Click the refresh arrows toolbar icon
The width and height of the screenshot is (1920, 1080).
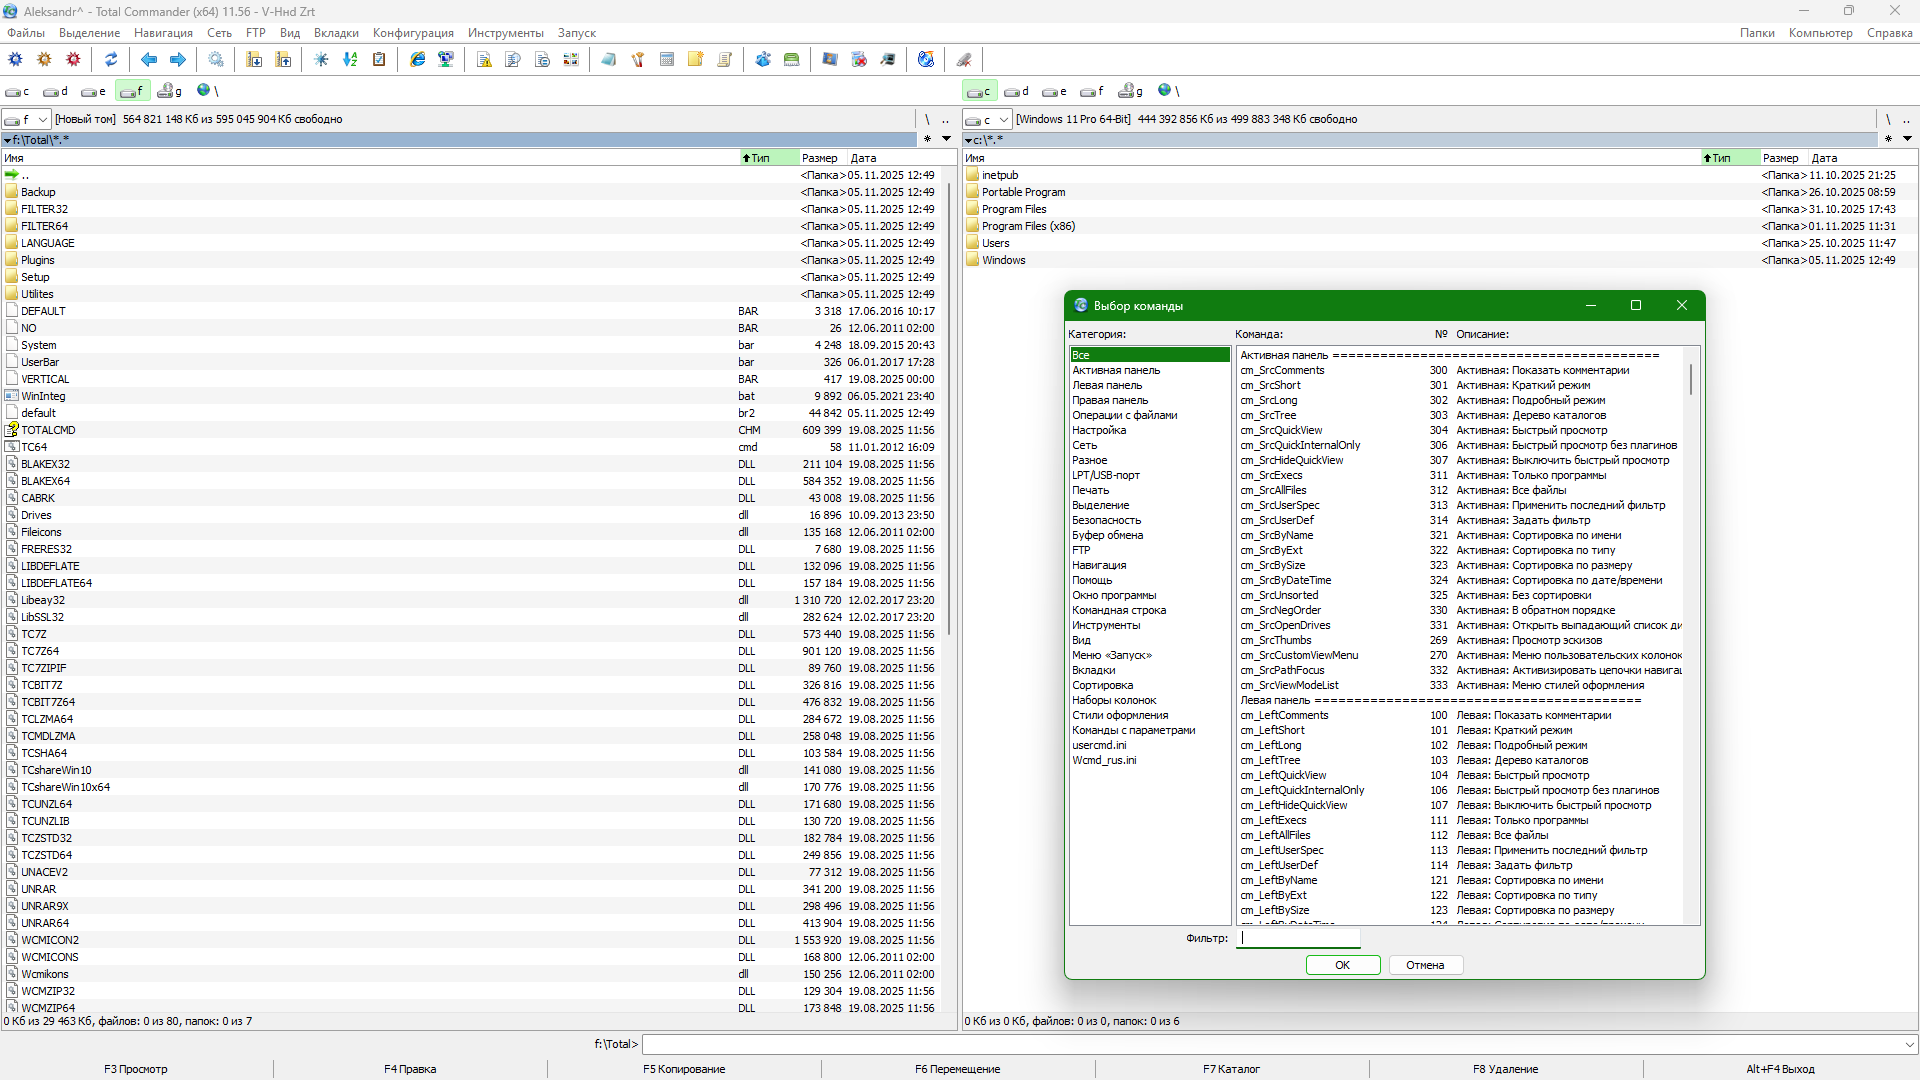click(111, 60)
